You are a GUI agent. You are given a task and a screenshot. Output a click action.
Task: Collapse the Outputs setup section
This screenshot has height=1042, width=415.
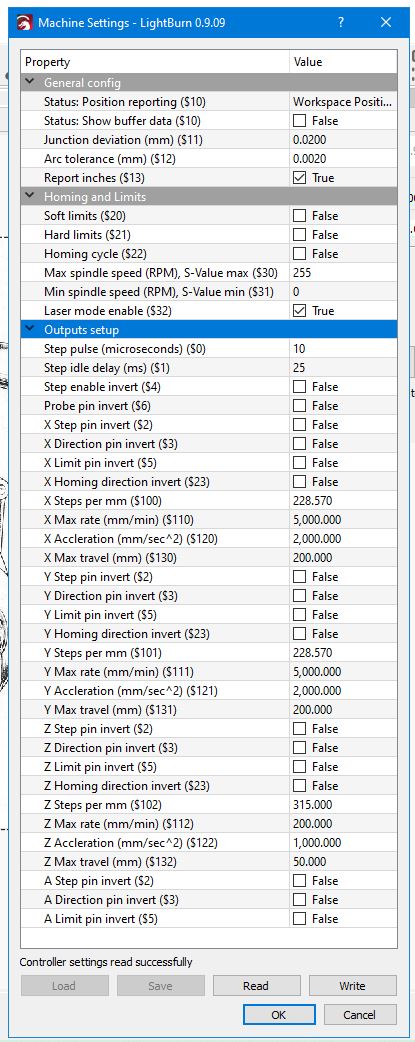click(x=30, y=330)
